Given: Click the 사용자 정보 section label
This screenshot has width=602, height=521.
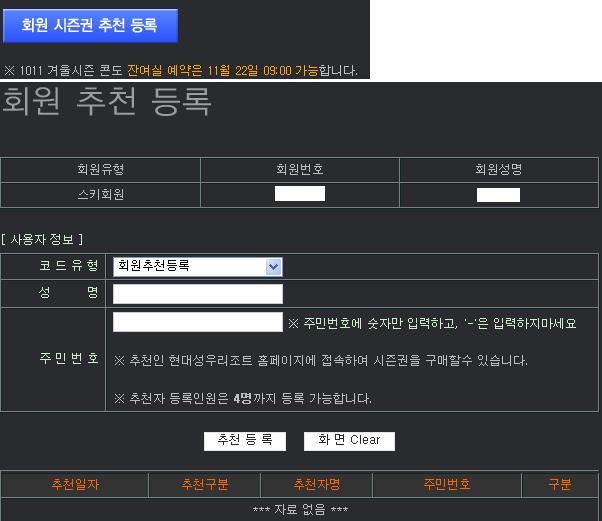Looking at the screenshot, I should [42, 238].
